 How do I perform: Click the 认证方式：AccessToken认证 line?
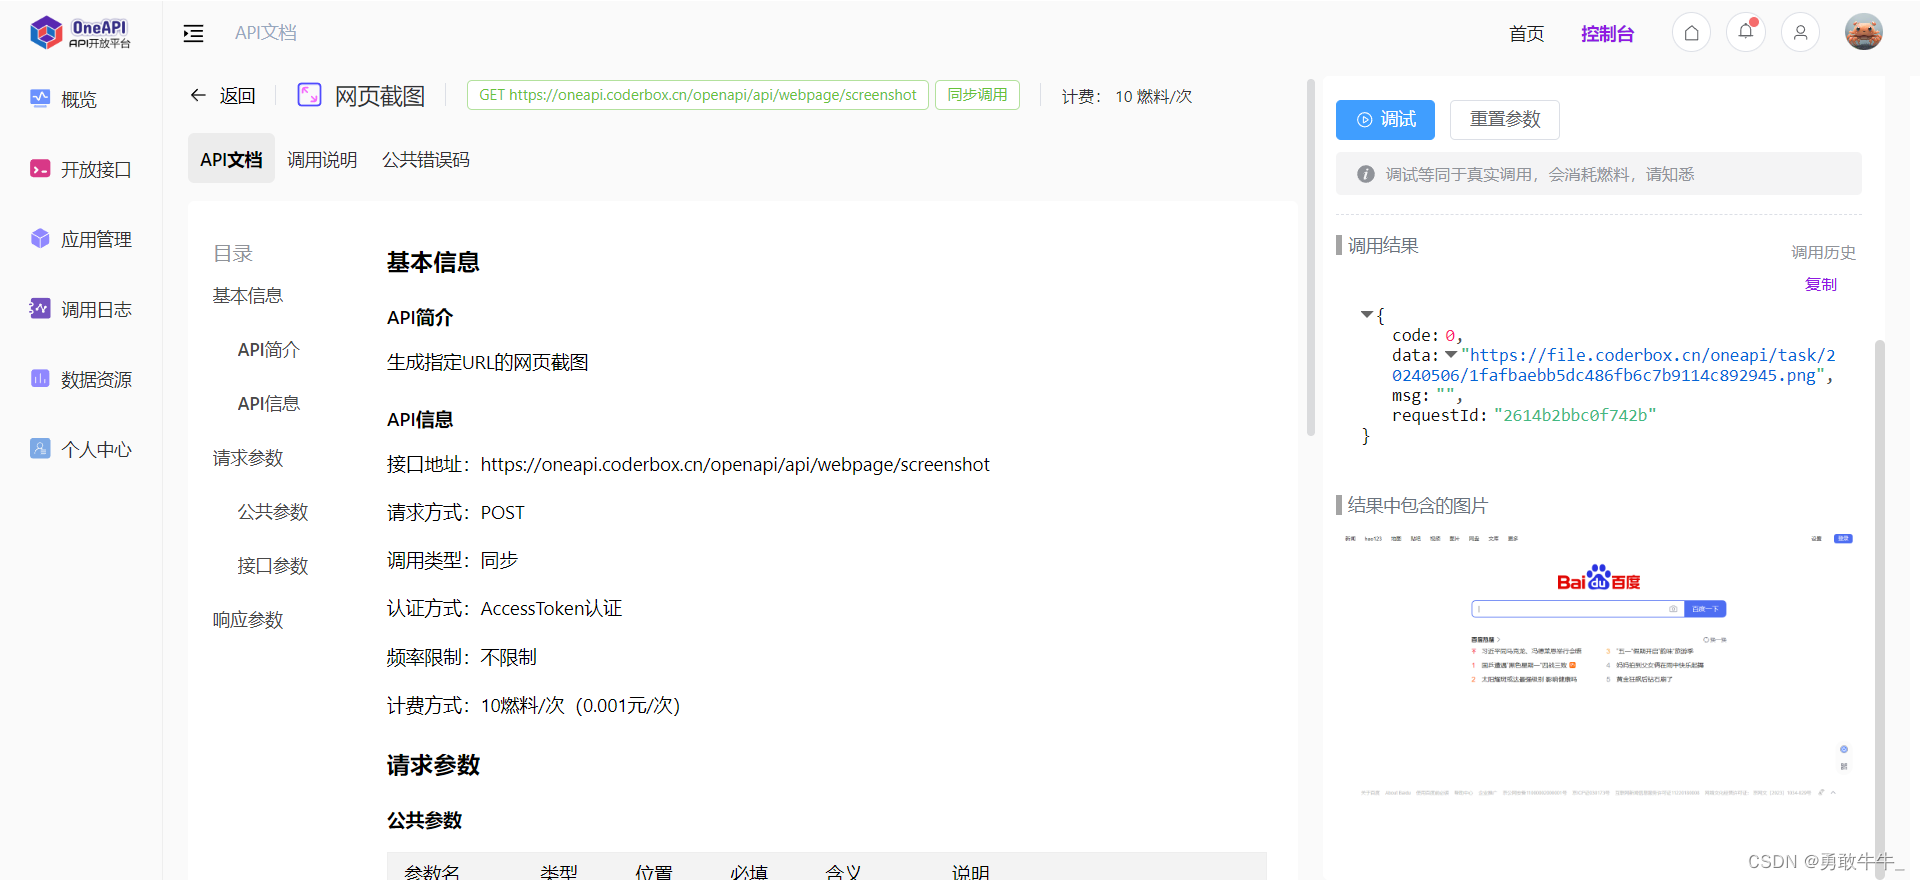point(505,609)
